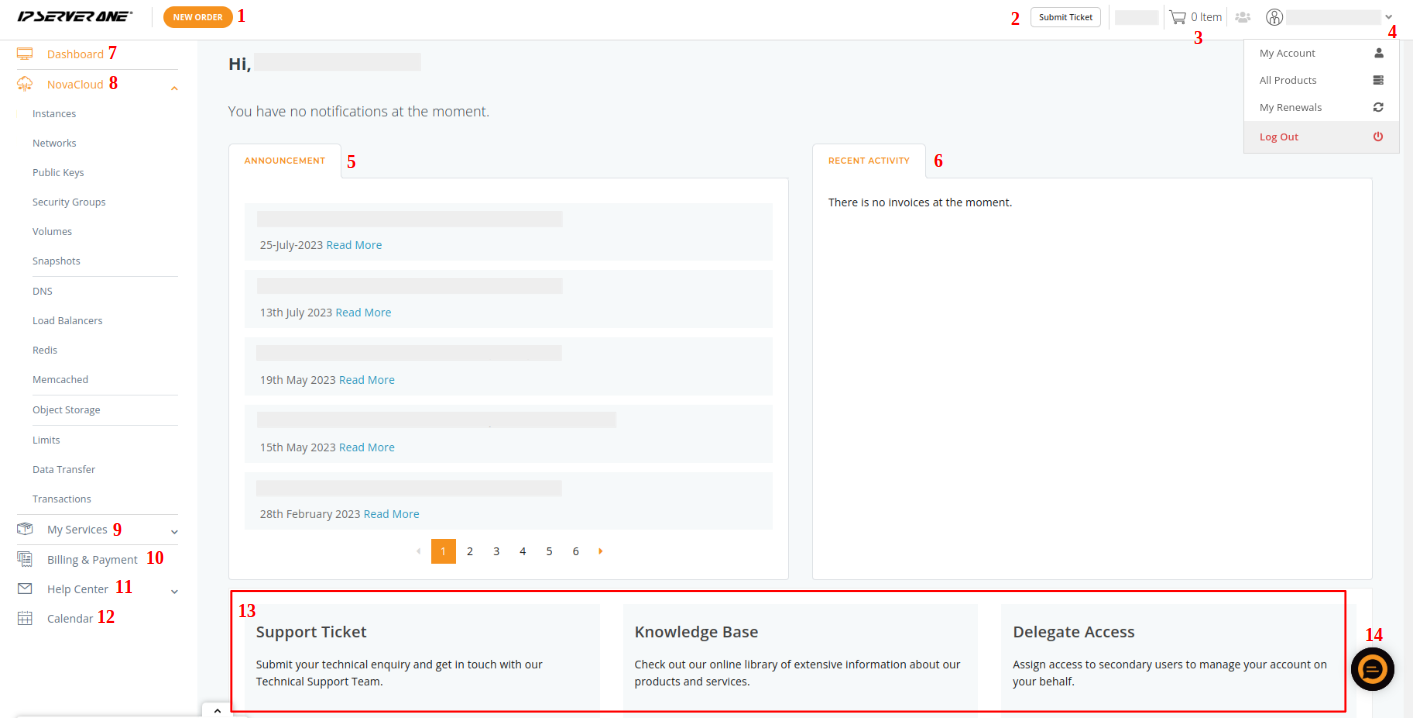Open My Renewals from account menu

(1290, 107)
